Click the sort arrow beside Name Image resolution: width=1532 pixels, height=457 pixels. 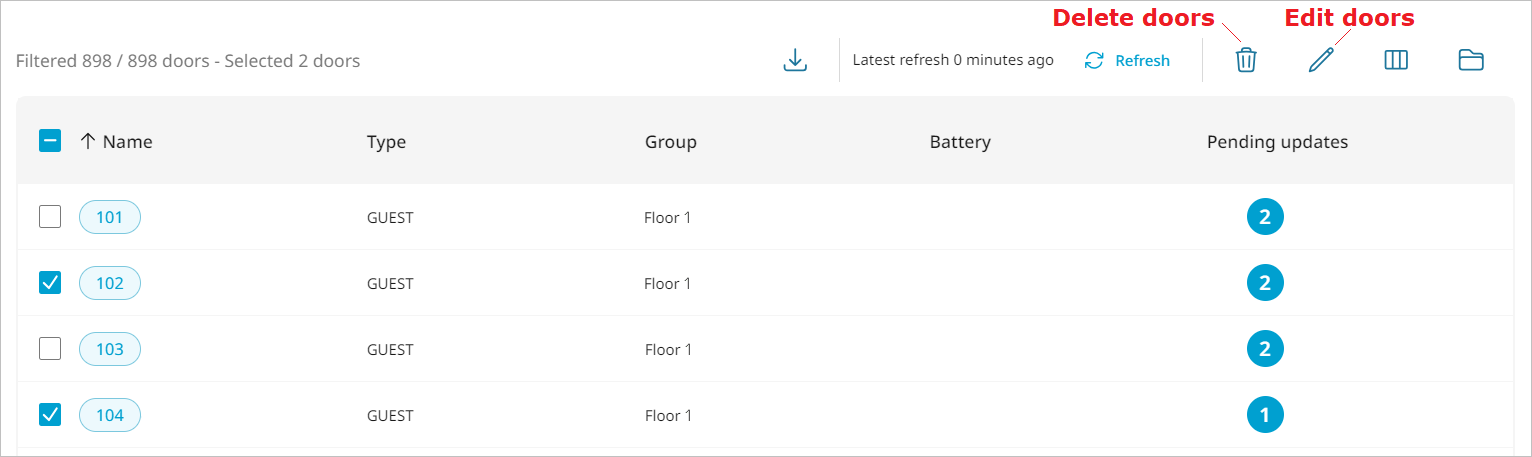click(x=88, y=141)
